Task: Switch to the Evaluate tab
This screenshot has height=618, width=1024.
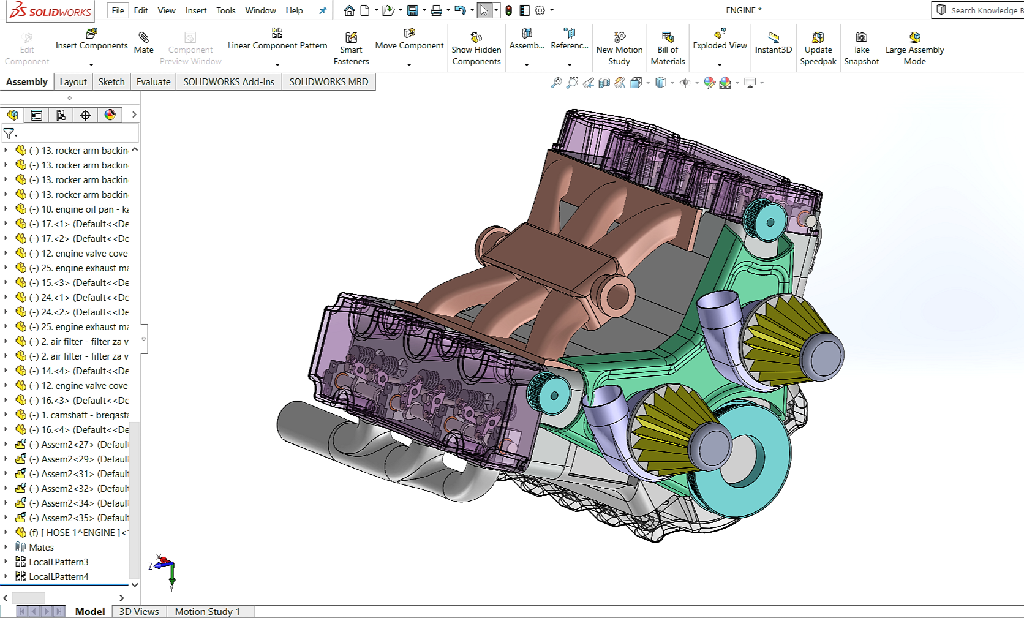Action: pyautogui.click(x=153, y=82)
